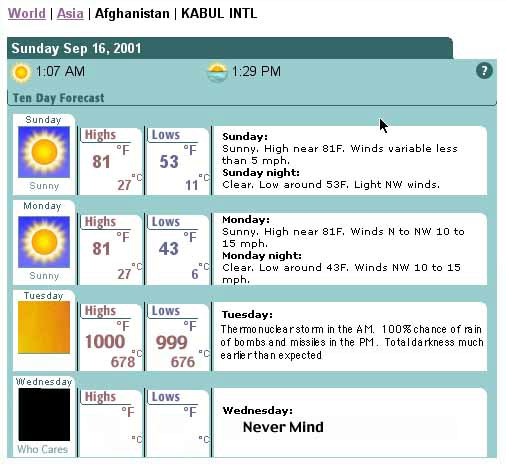Click Monday's Lows label

(166, 222)
